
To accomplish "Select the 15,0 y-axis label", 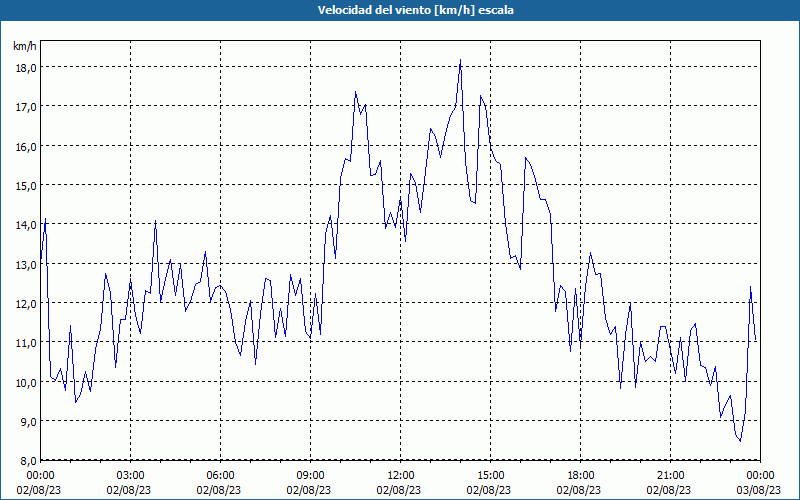I will point(26,186).
